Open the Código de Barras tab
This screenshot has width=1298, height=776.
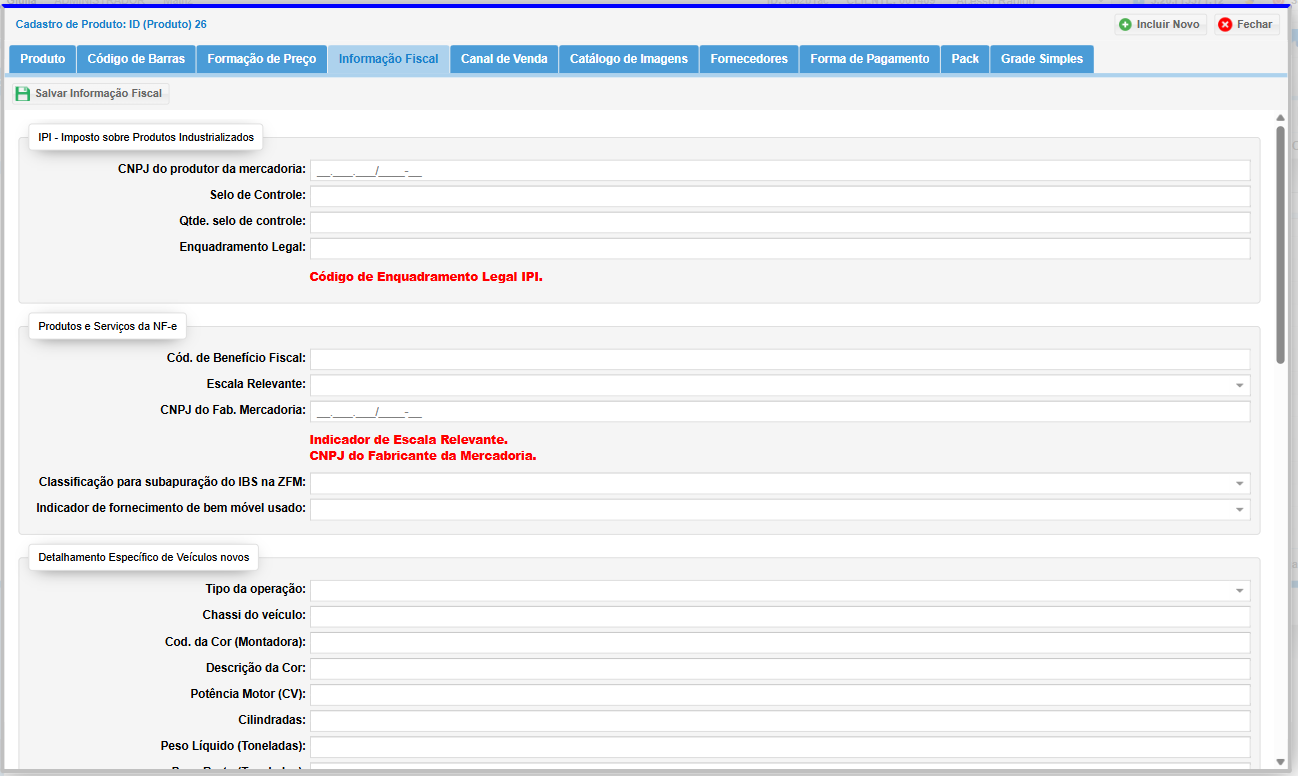point(136,59)
